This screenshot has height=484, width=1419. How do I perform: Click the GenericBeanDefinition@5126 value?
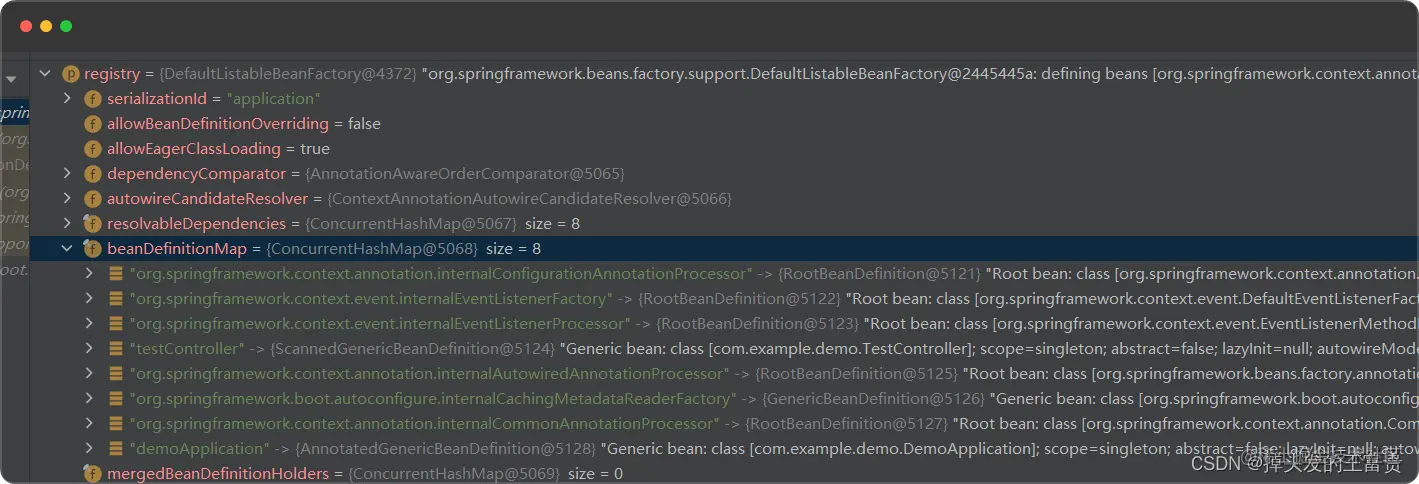click(873, 399)
